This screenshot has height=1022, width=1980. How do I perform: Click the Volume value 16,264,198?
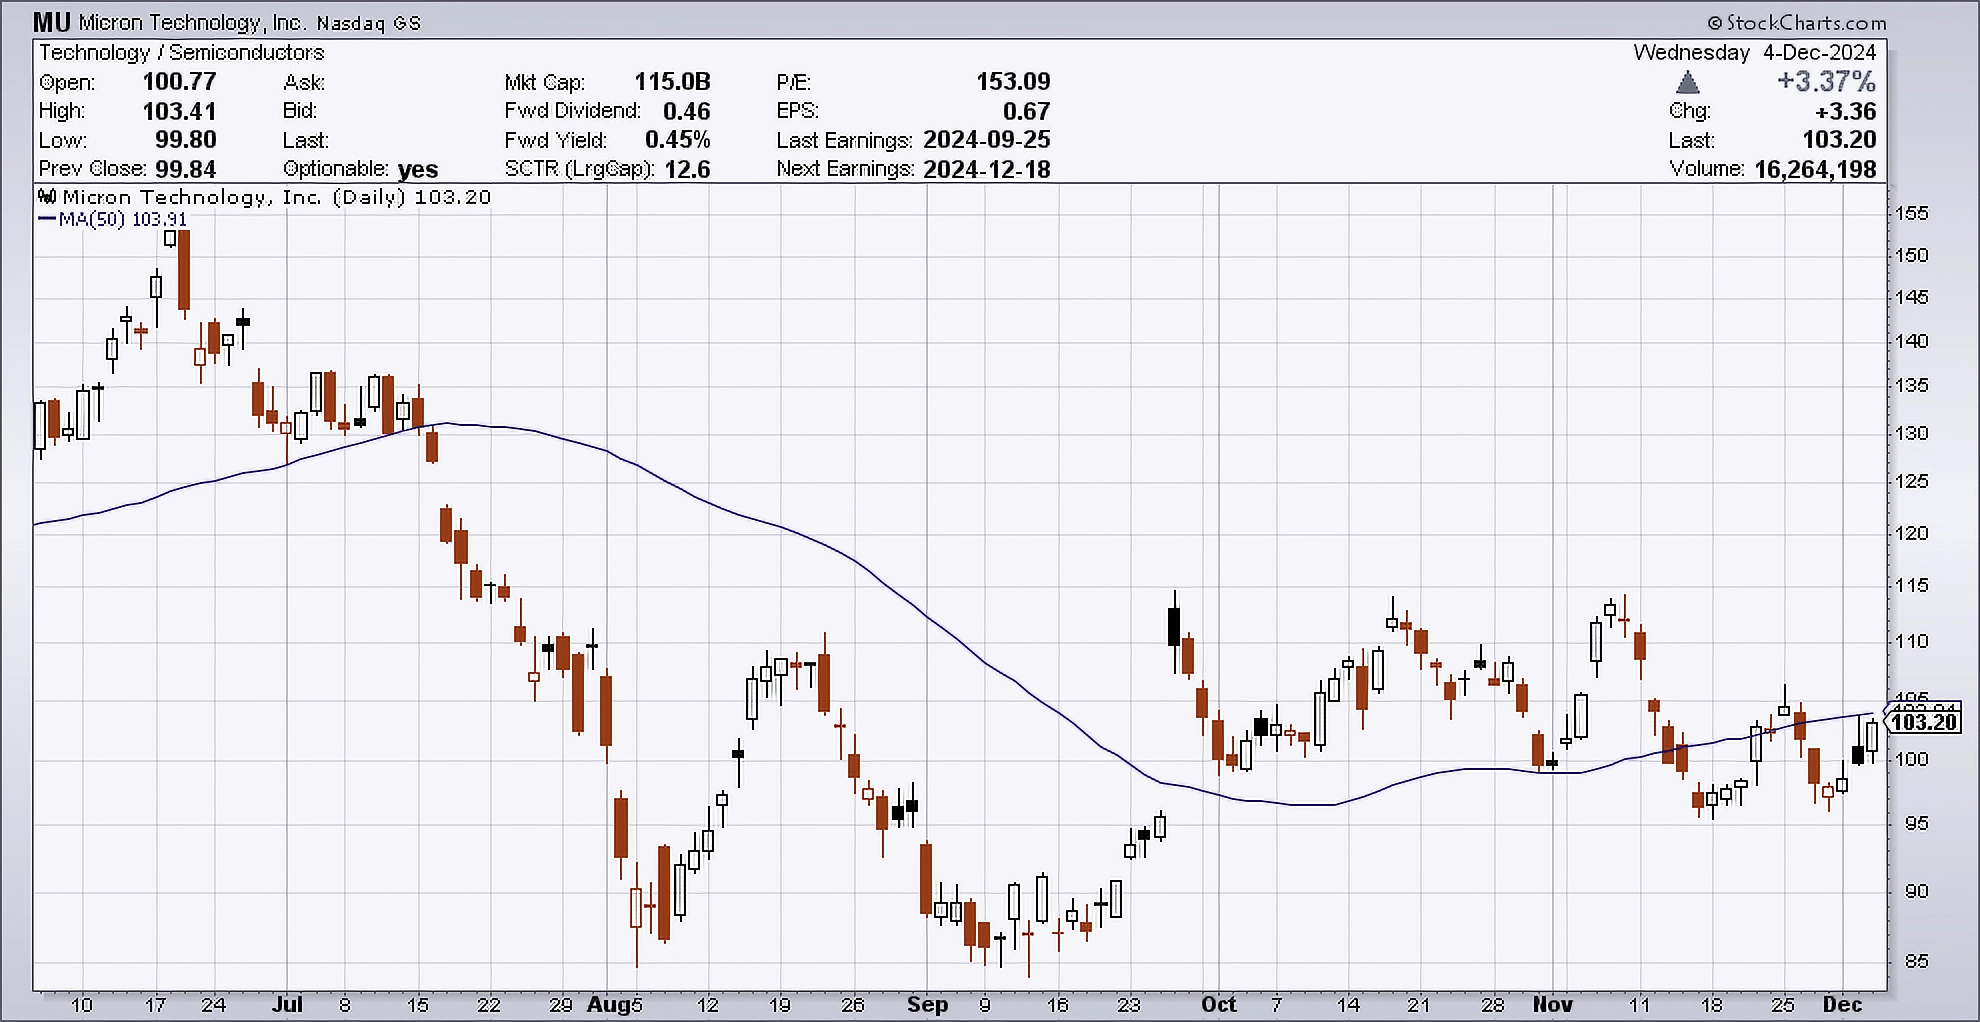pos(1815,169)
